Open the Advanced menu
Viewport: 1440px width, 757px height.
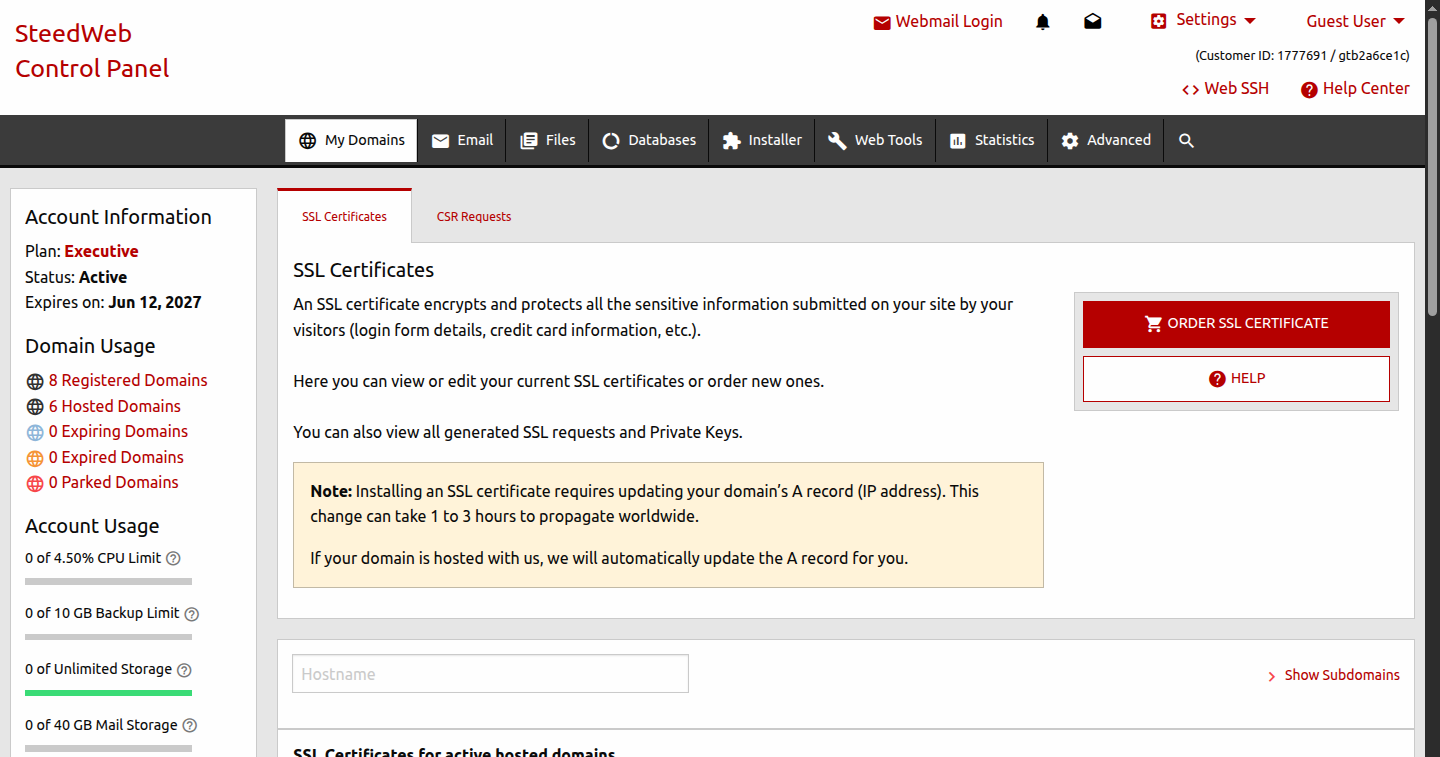[x=1105, y=140]
